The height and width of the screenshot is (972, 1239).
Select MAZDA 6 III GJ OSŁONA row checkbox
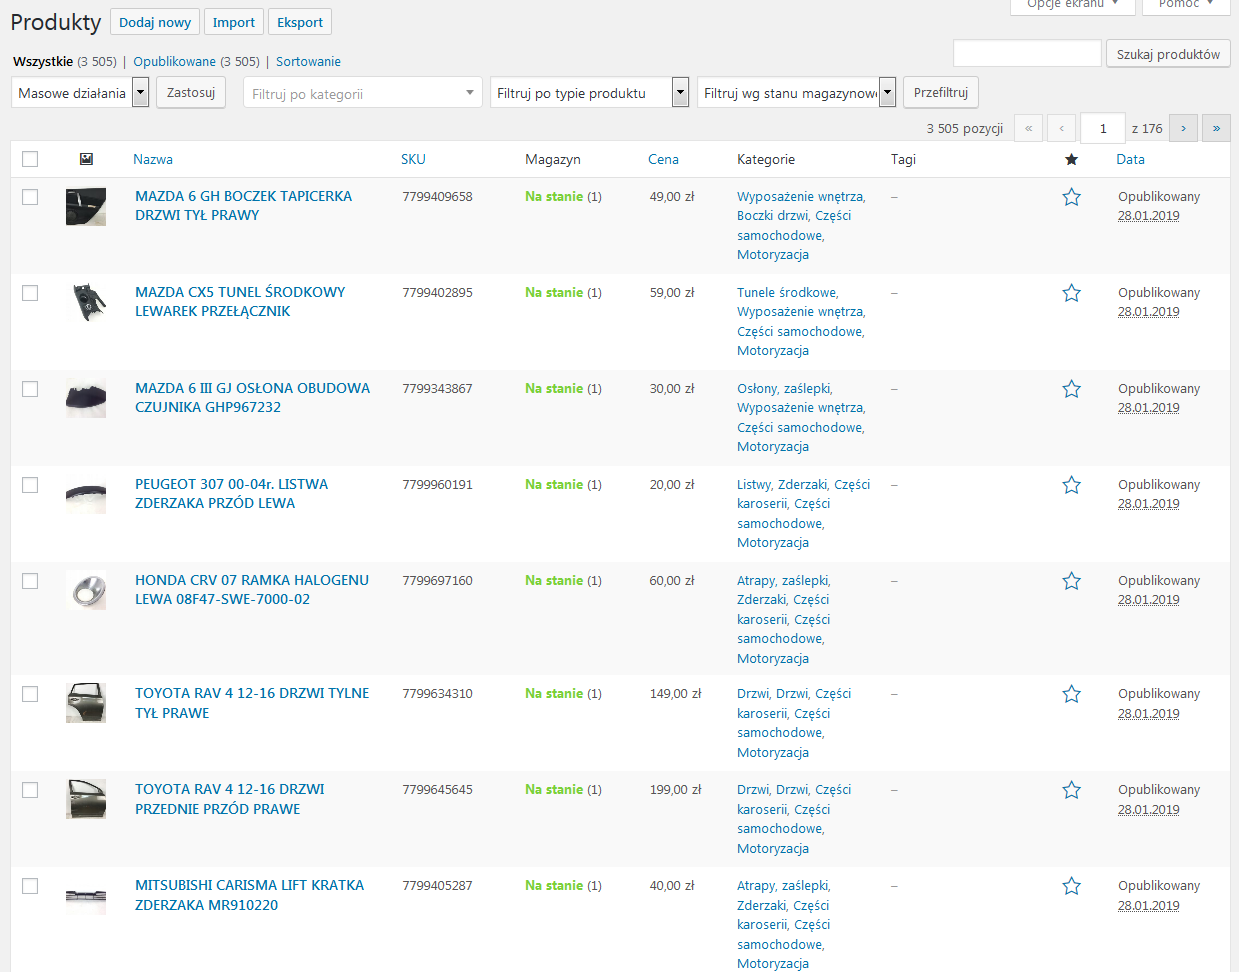30,389
